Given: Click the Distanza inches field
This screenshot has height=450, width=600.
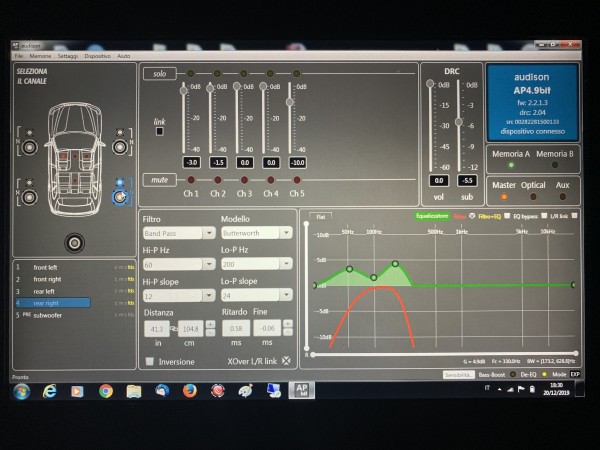Looking at the screenshot, I should point(157,329).
